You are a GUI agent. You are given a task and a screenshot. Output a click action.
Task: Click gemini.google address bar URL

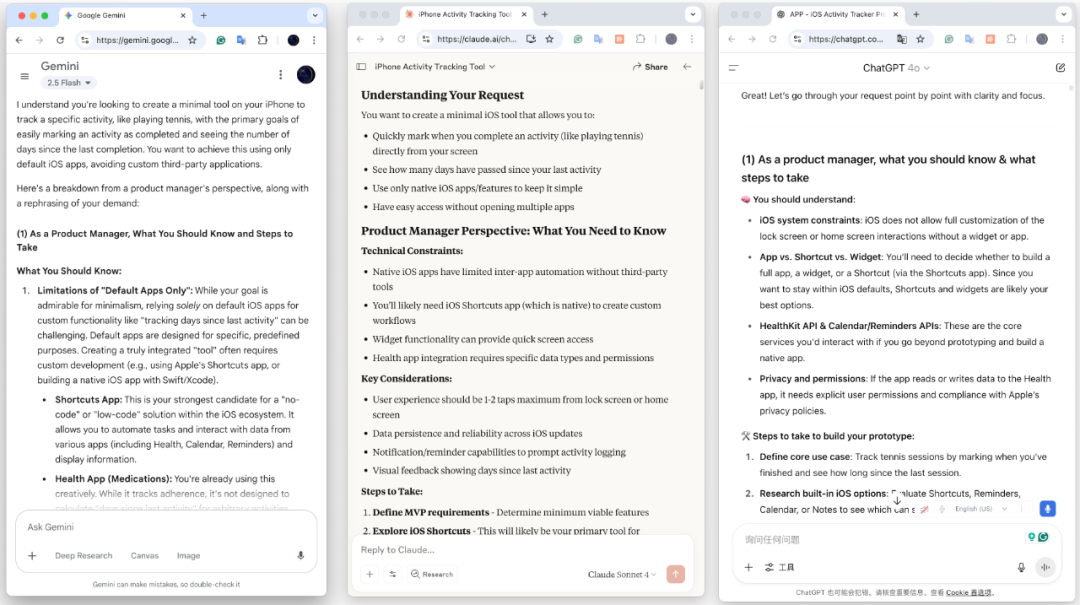(x=138, y=40)
